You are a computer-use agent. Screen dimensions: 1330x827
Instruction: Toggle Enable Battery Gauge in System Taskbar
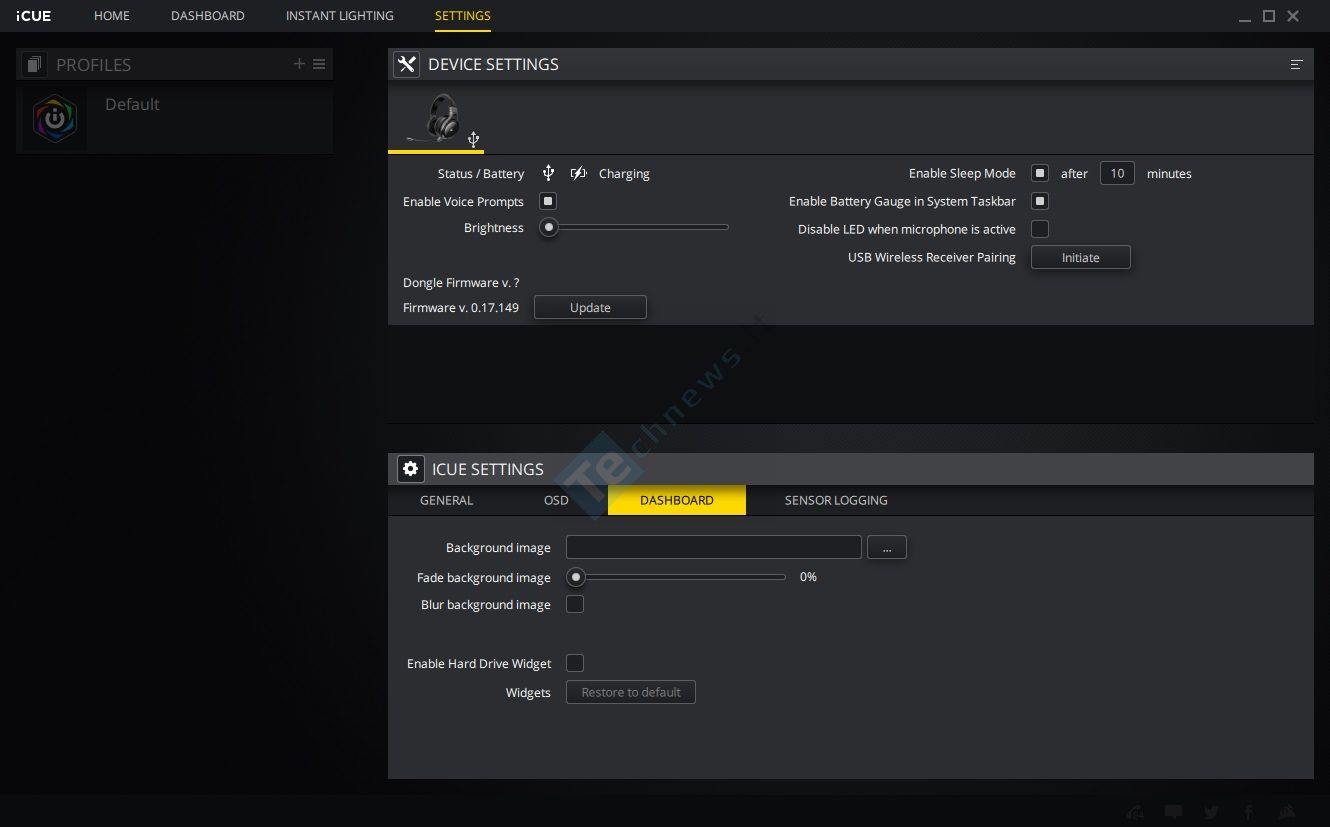click(1040, 201)
